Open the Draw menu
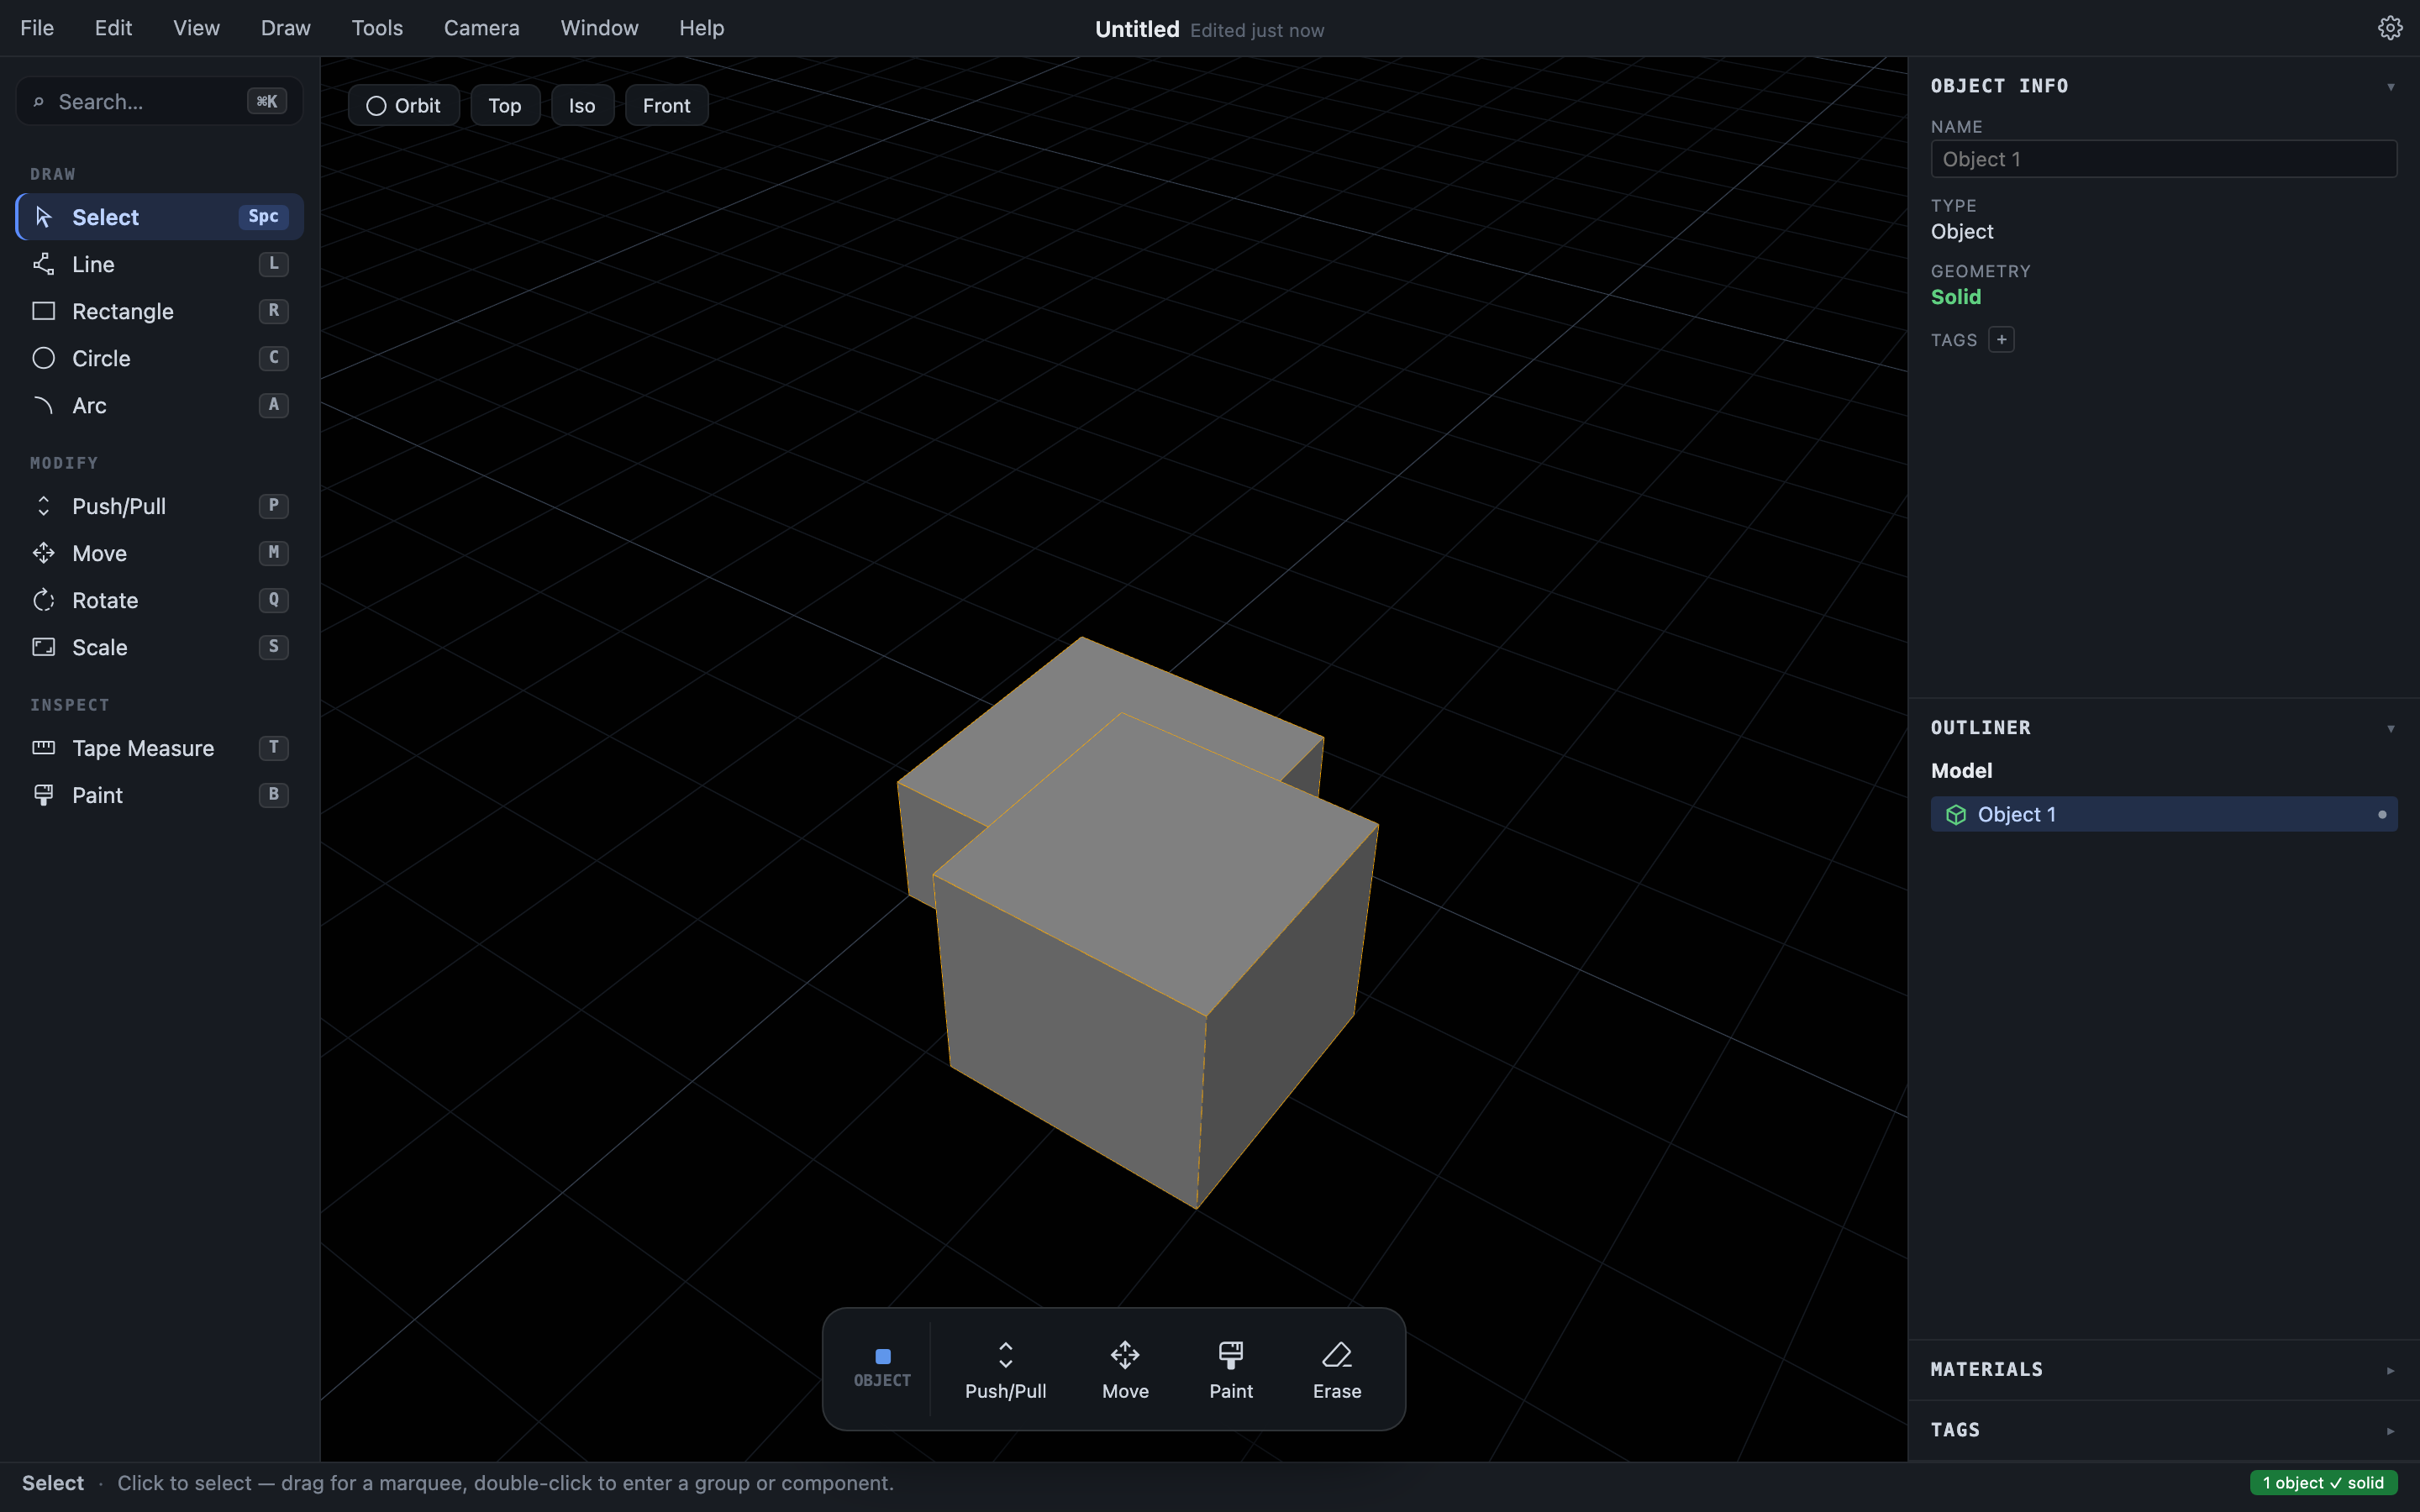Viewport: 2420px width, 1512px height. (x=285, y=28)
